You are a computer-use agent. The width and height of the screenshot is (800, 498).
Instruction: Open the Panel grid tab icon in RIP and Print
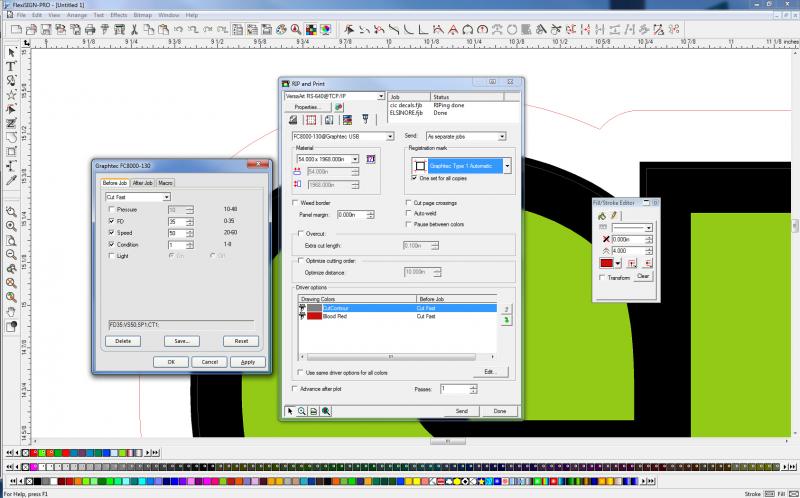click(311, 120)
